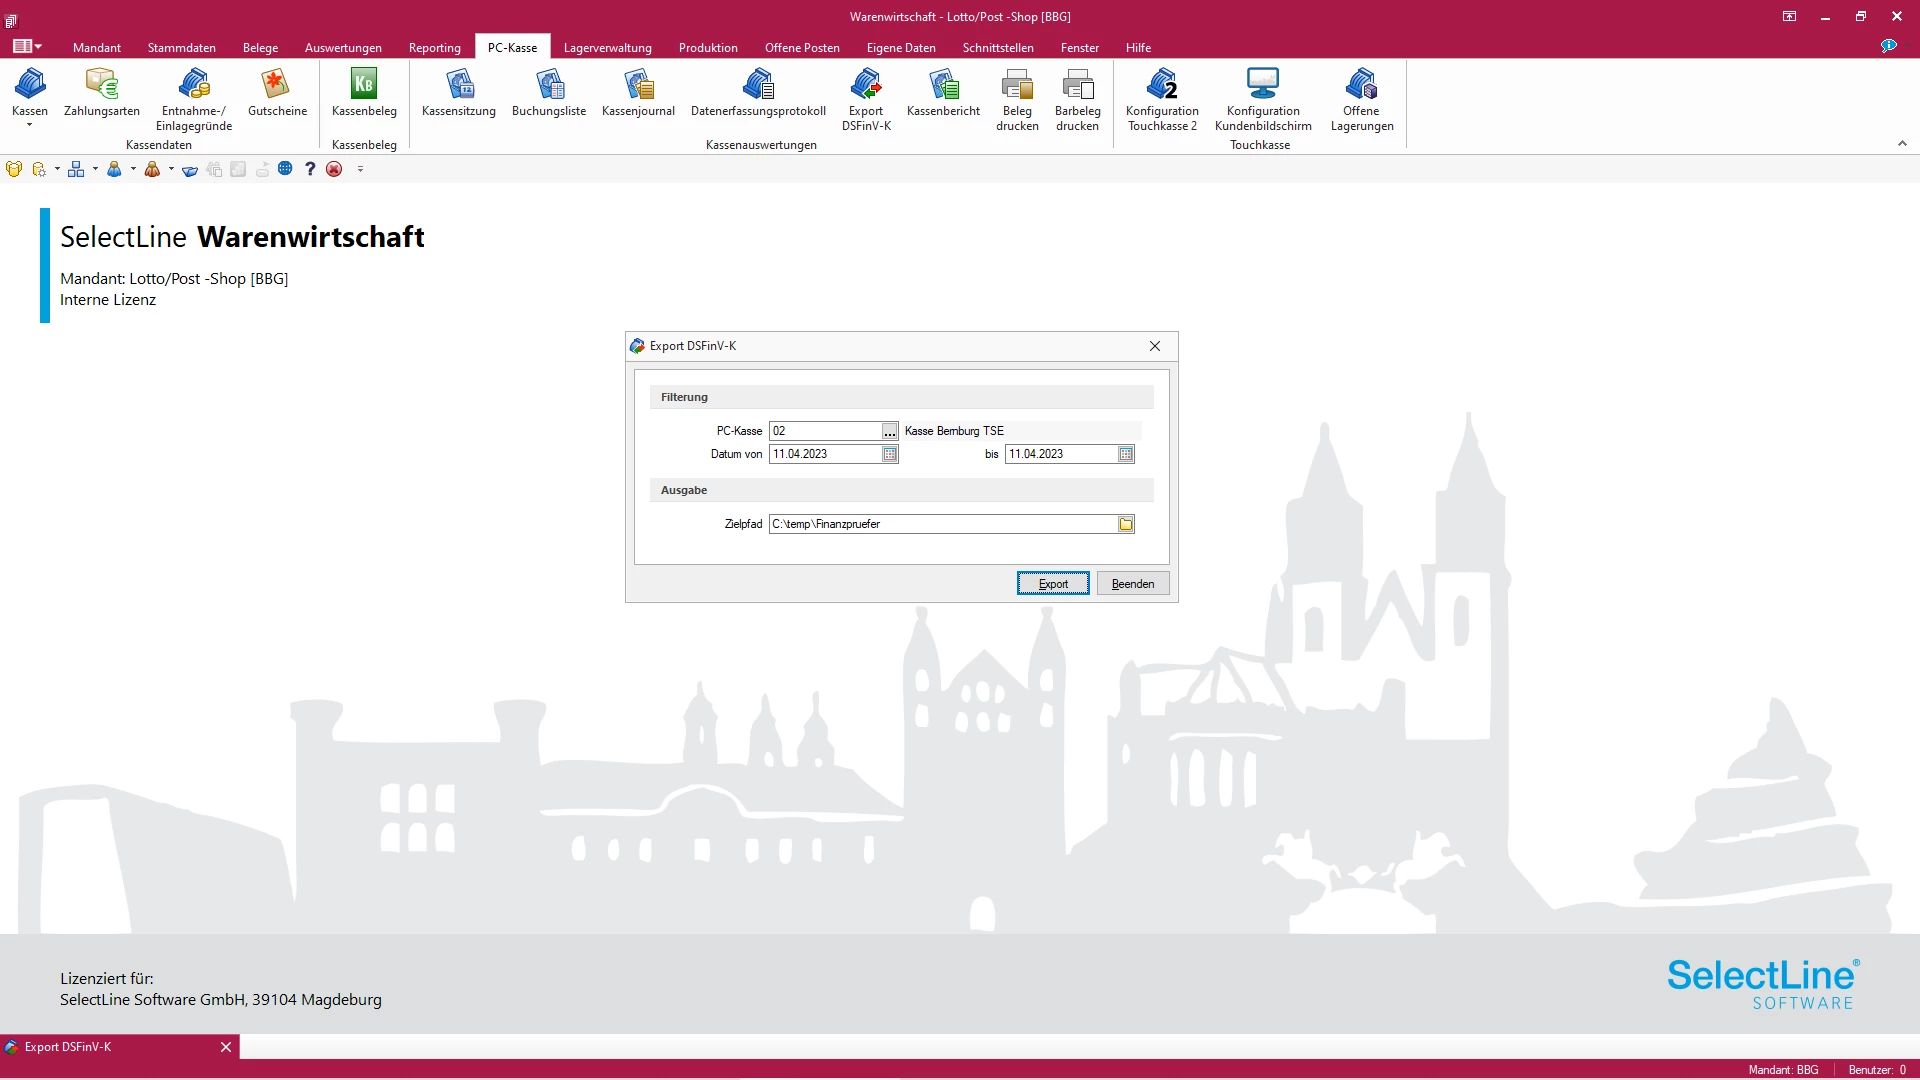Open the Datenerfassungsprotokoll

[758, 92]
